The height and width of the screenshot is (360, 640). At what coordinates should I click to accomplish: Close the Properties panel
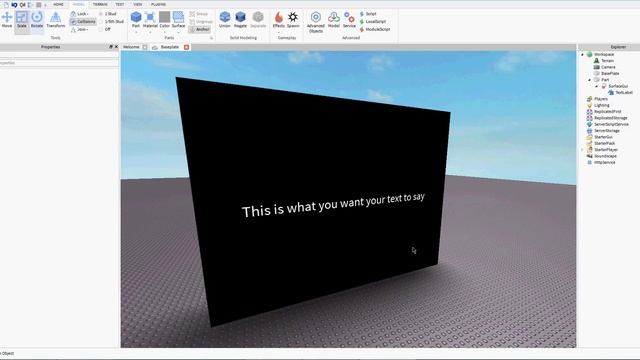click(116, 47)
